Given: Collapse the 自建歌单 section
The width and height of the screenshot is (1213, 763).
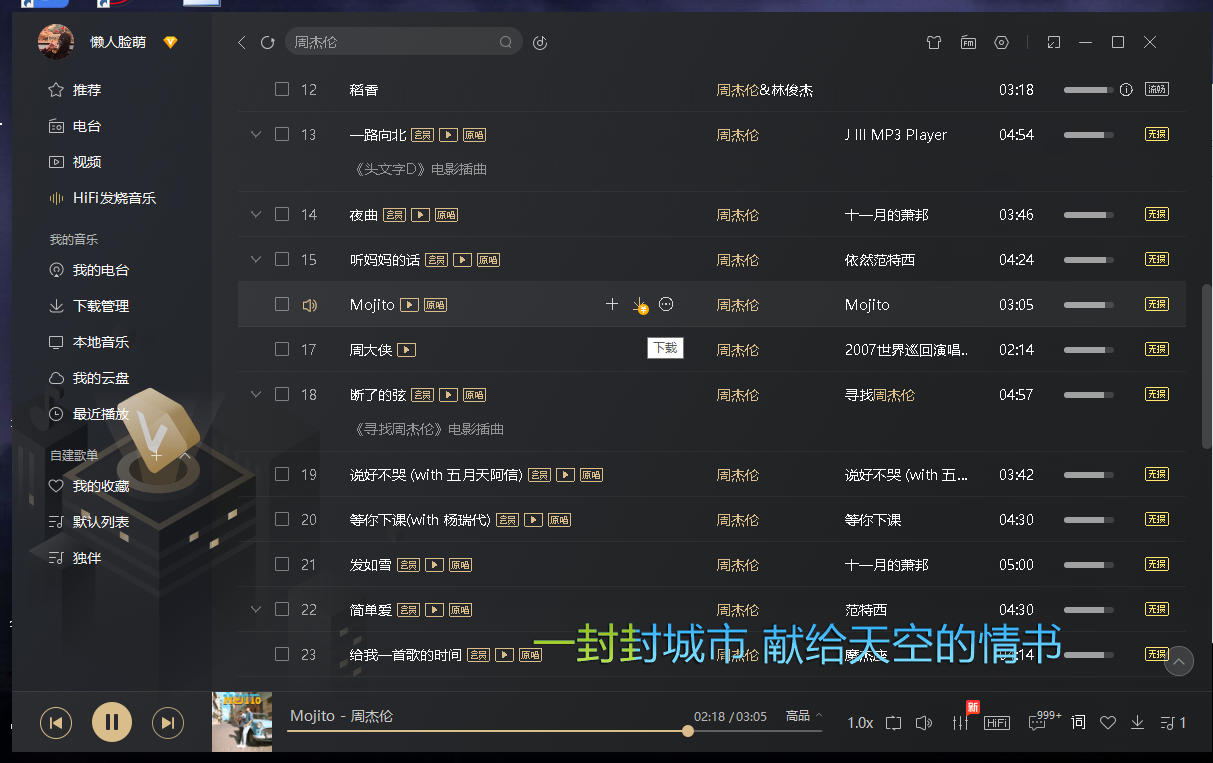Looking at the screenshot, I should [185, 455].
